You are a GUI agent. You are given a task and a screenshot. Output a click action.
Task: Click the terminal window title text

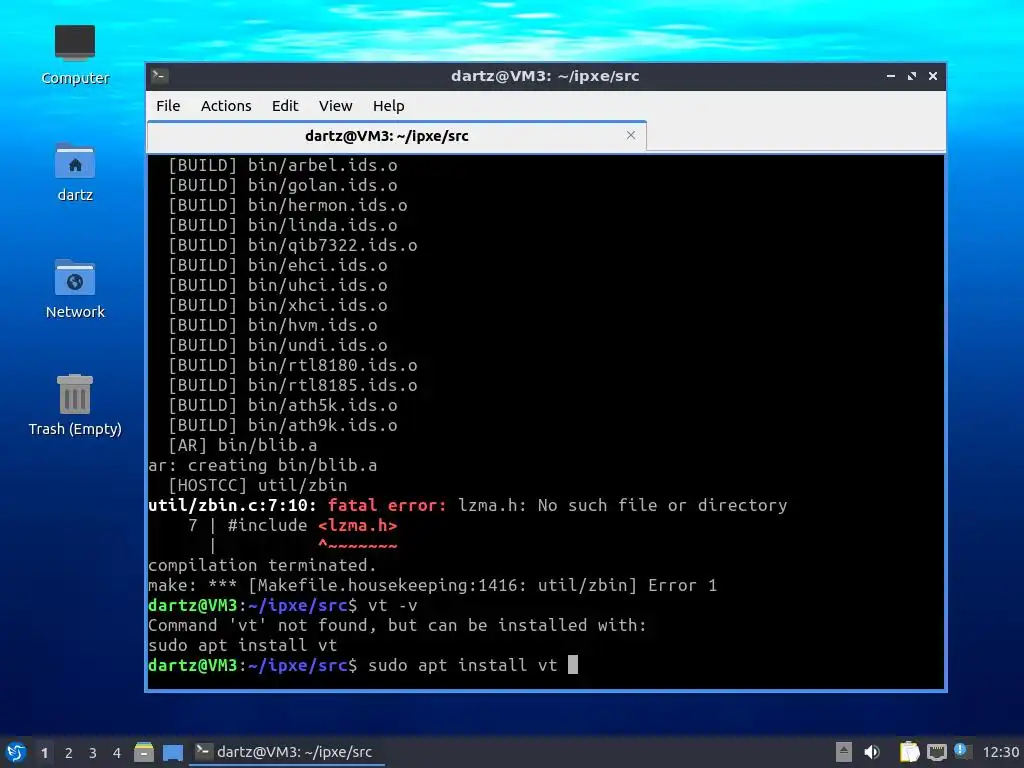[x=545, y=76]
